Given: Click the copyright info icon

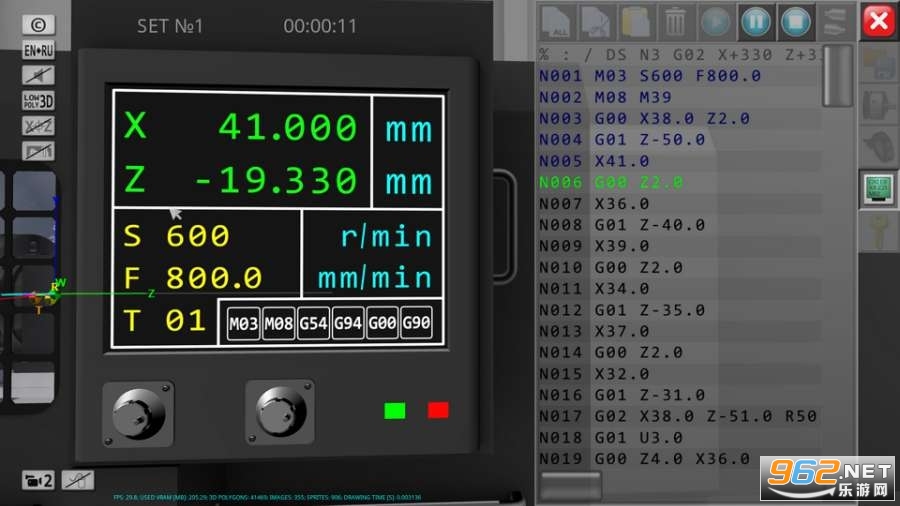Looking at the screenshot, I should pyautogui.click(x=38, y=25).
